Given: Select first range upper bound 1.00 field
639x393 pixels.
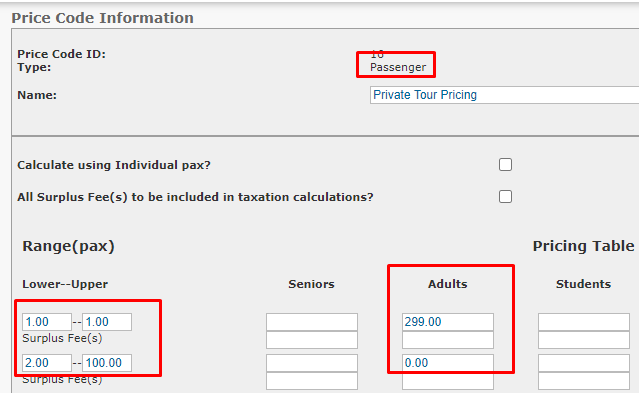Looking at the screenshot, I should click(x=107, y=322).
